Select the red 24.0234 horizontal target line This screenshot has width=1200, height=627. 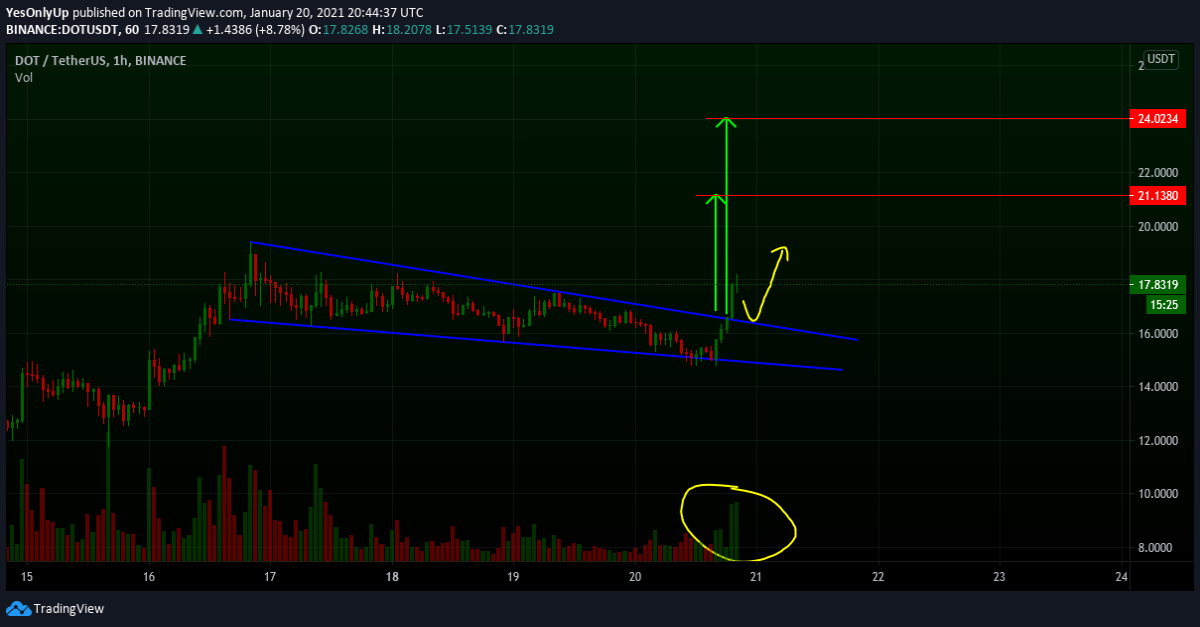(x=916, y=119)
